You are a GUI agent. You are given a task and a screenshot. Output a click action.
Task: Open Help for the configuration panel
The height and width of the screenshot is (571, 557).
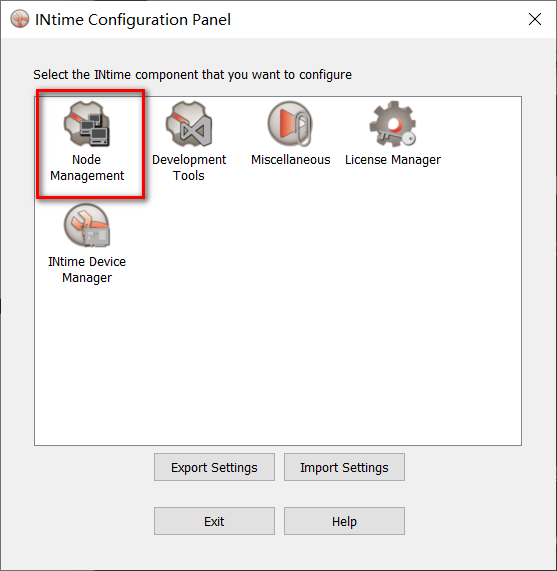pyautogui.click(x=344, y=521)
